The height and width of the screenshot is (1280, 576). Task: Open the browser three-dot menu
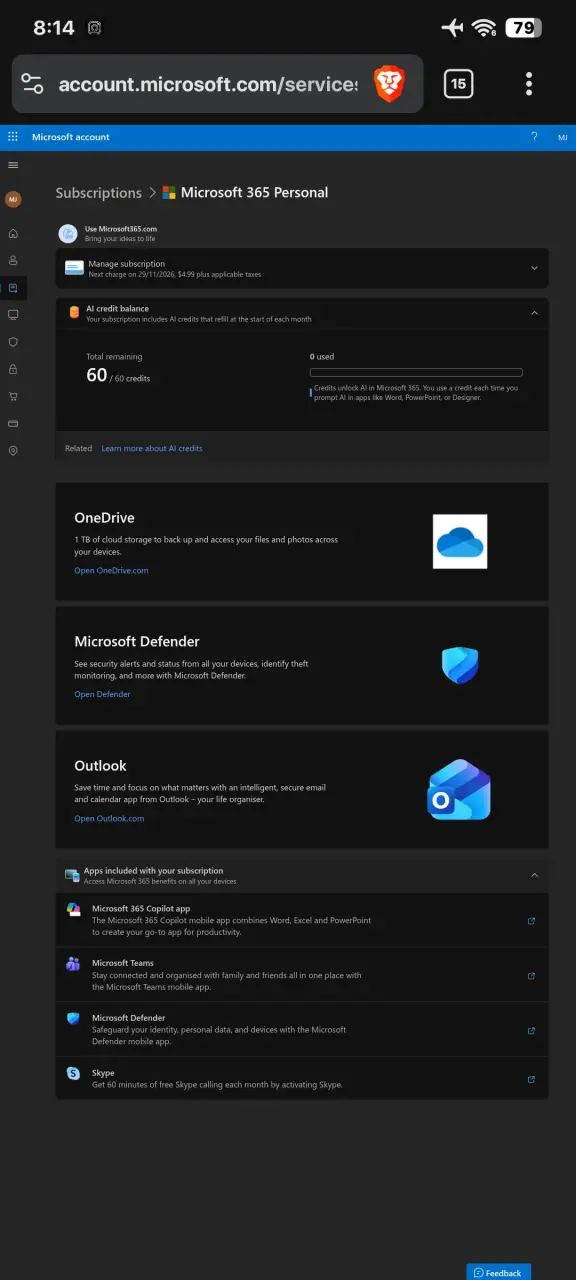[x=529, y=84]
